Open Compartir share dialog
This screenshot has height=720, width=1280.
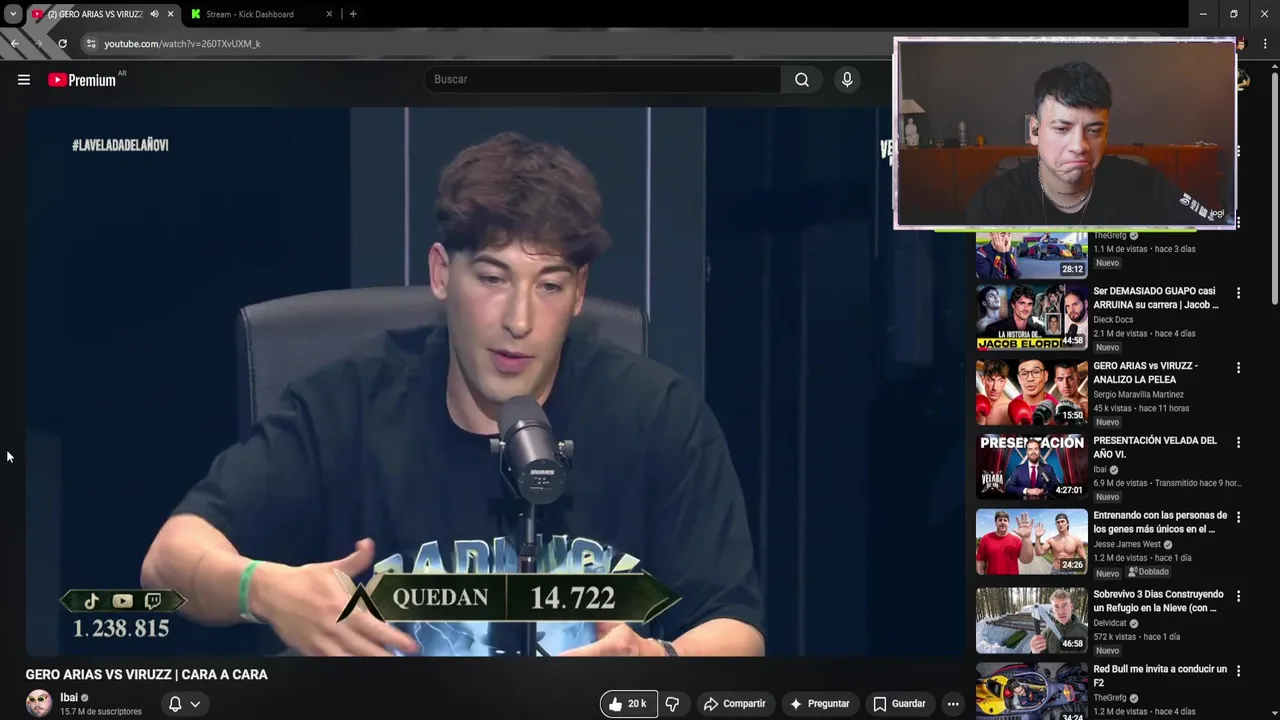pyautogui.click(x=735, y=704)
